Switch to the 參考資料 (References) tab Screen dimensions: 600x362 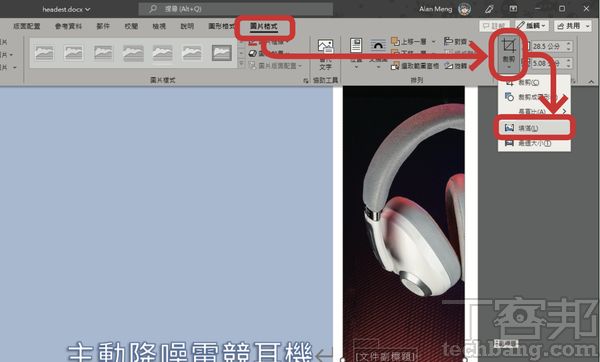pos(68,26)
